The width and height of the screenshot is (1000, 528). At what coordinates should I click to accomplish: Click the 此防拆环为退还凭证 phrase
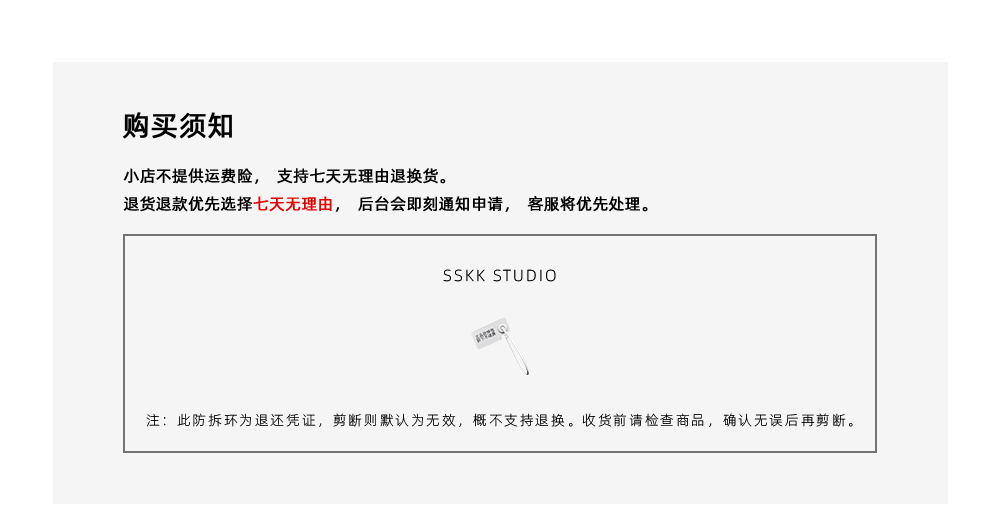tap(247, 420)
